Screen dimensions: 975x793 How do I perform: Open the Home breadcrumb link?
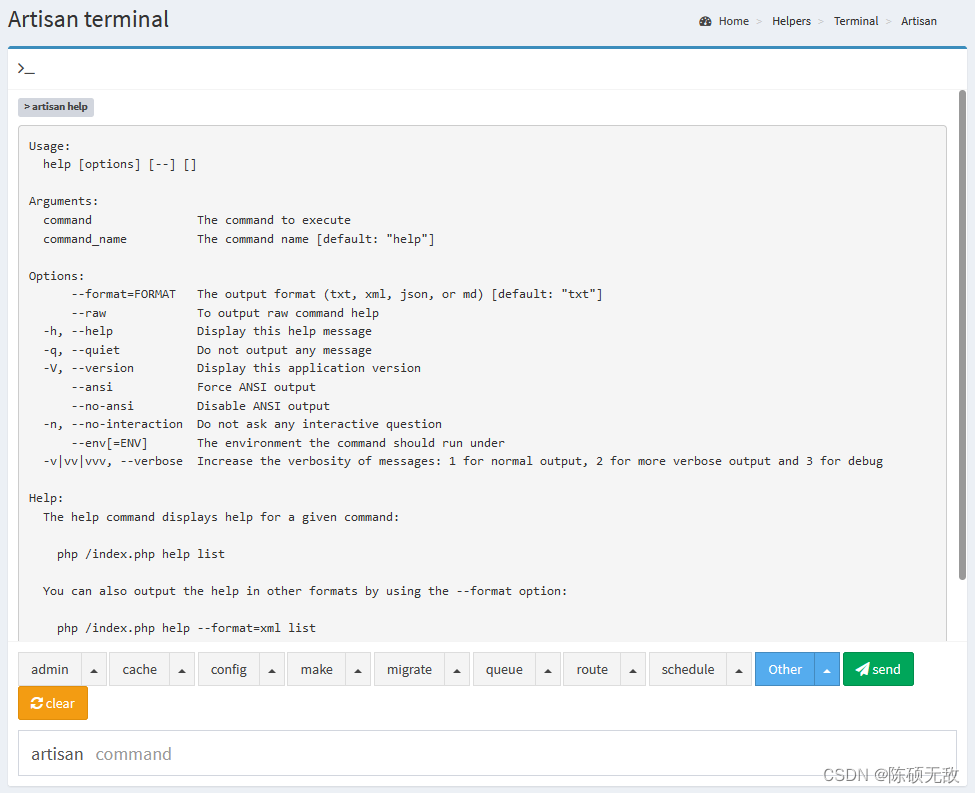[x=734, y=21]
